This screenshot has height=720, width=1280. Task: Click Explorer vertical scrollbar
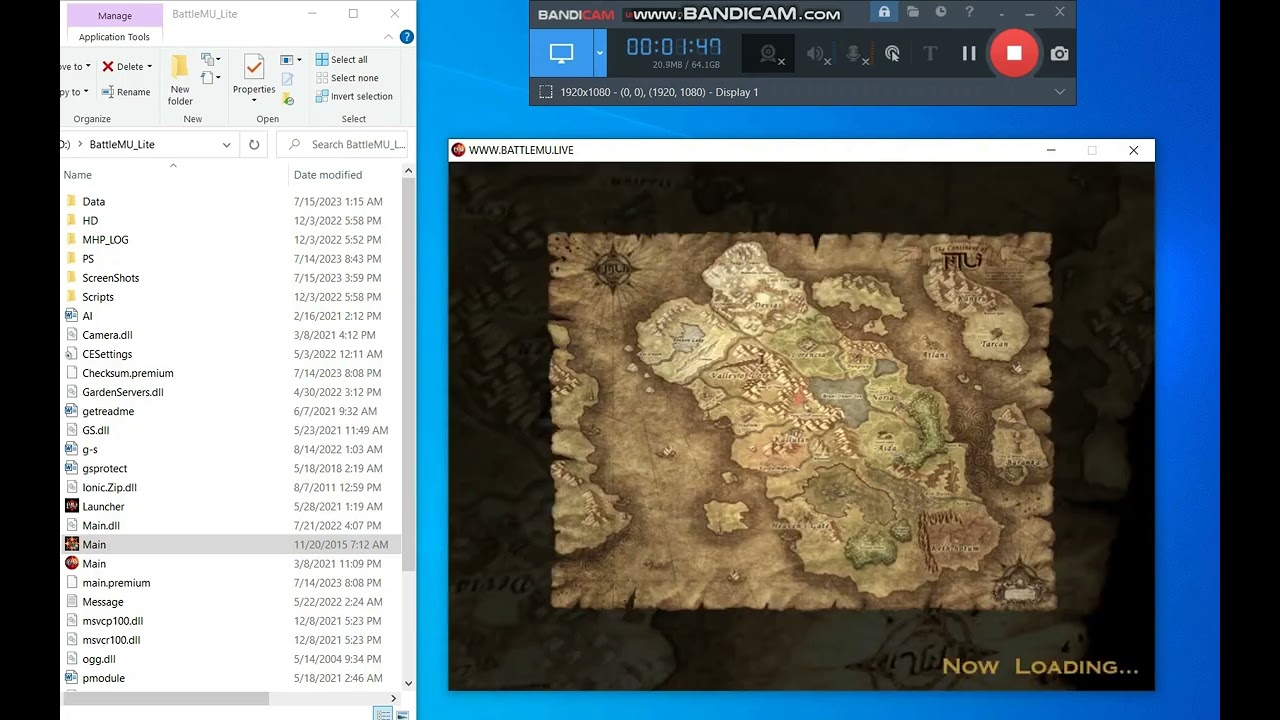[408, 375]
